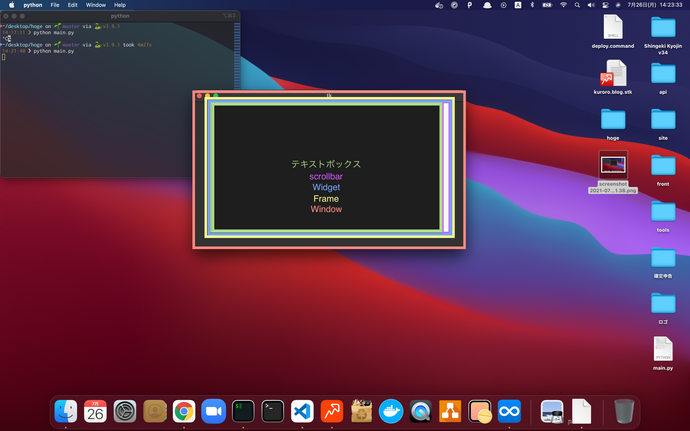Open the blue infinity app in the Dock
The image size is (690, 431).
pos(509,411)
